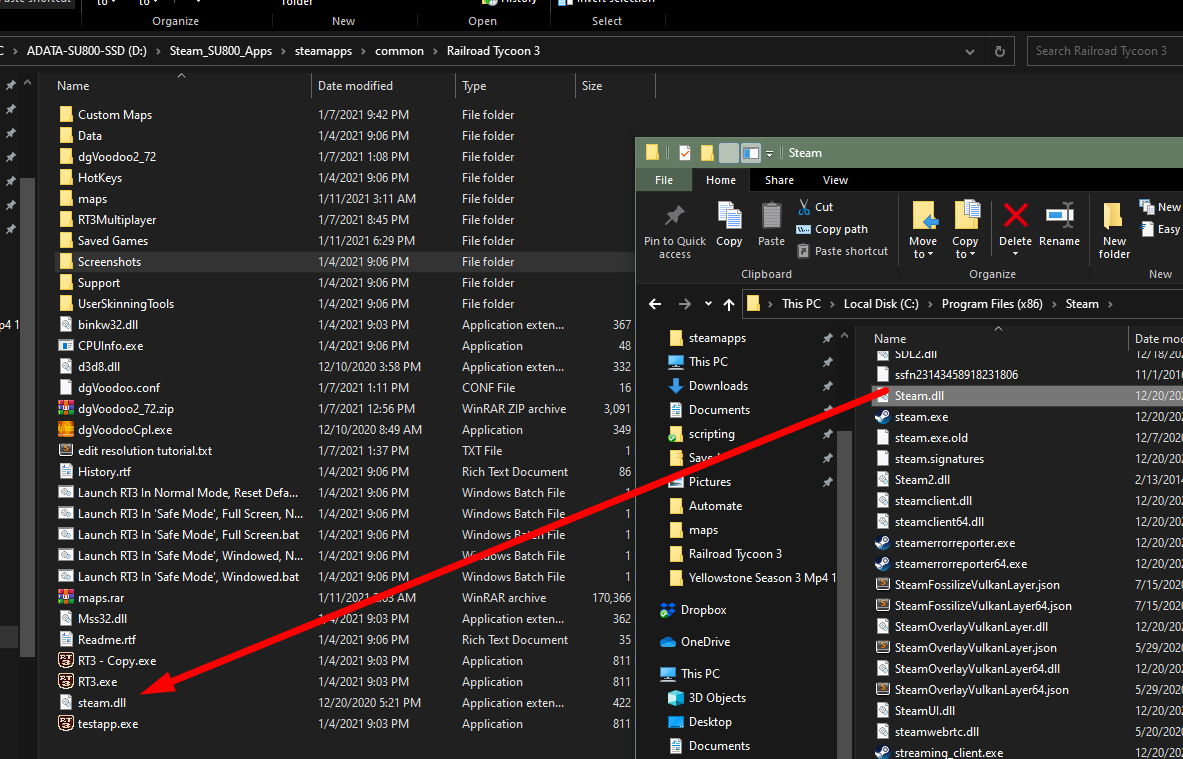
Task: Click Program Files (x86) in the address path
Action: pos(992,304)
